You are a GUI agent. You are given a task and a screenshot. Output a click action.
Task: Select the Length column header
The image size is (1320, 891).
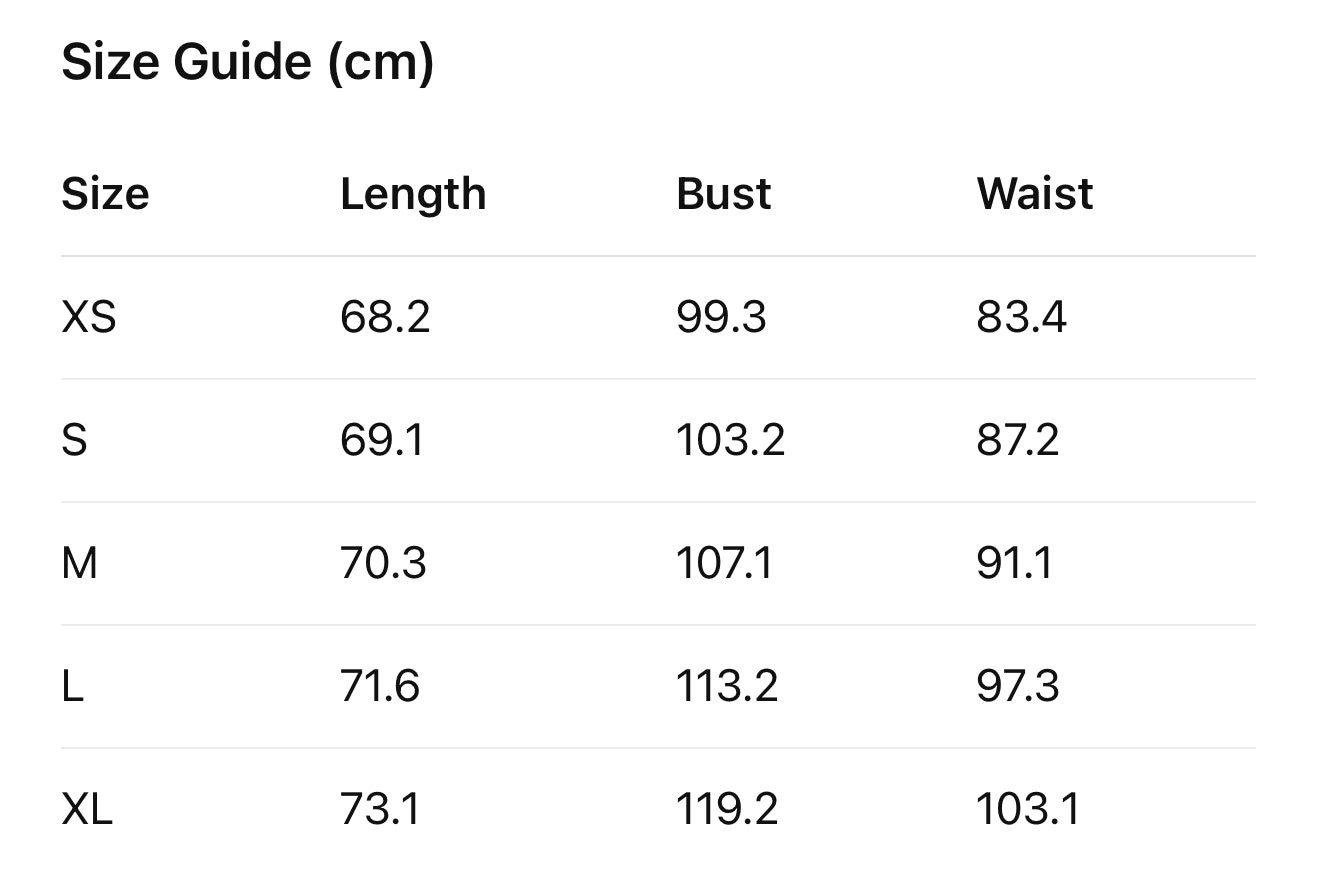coord(413,194)
